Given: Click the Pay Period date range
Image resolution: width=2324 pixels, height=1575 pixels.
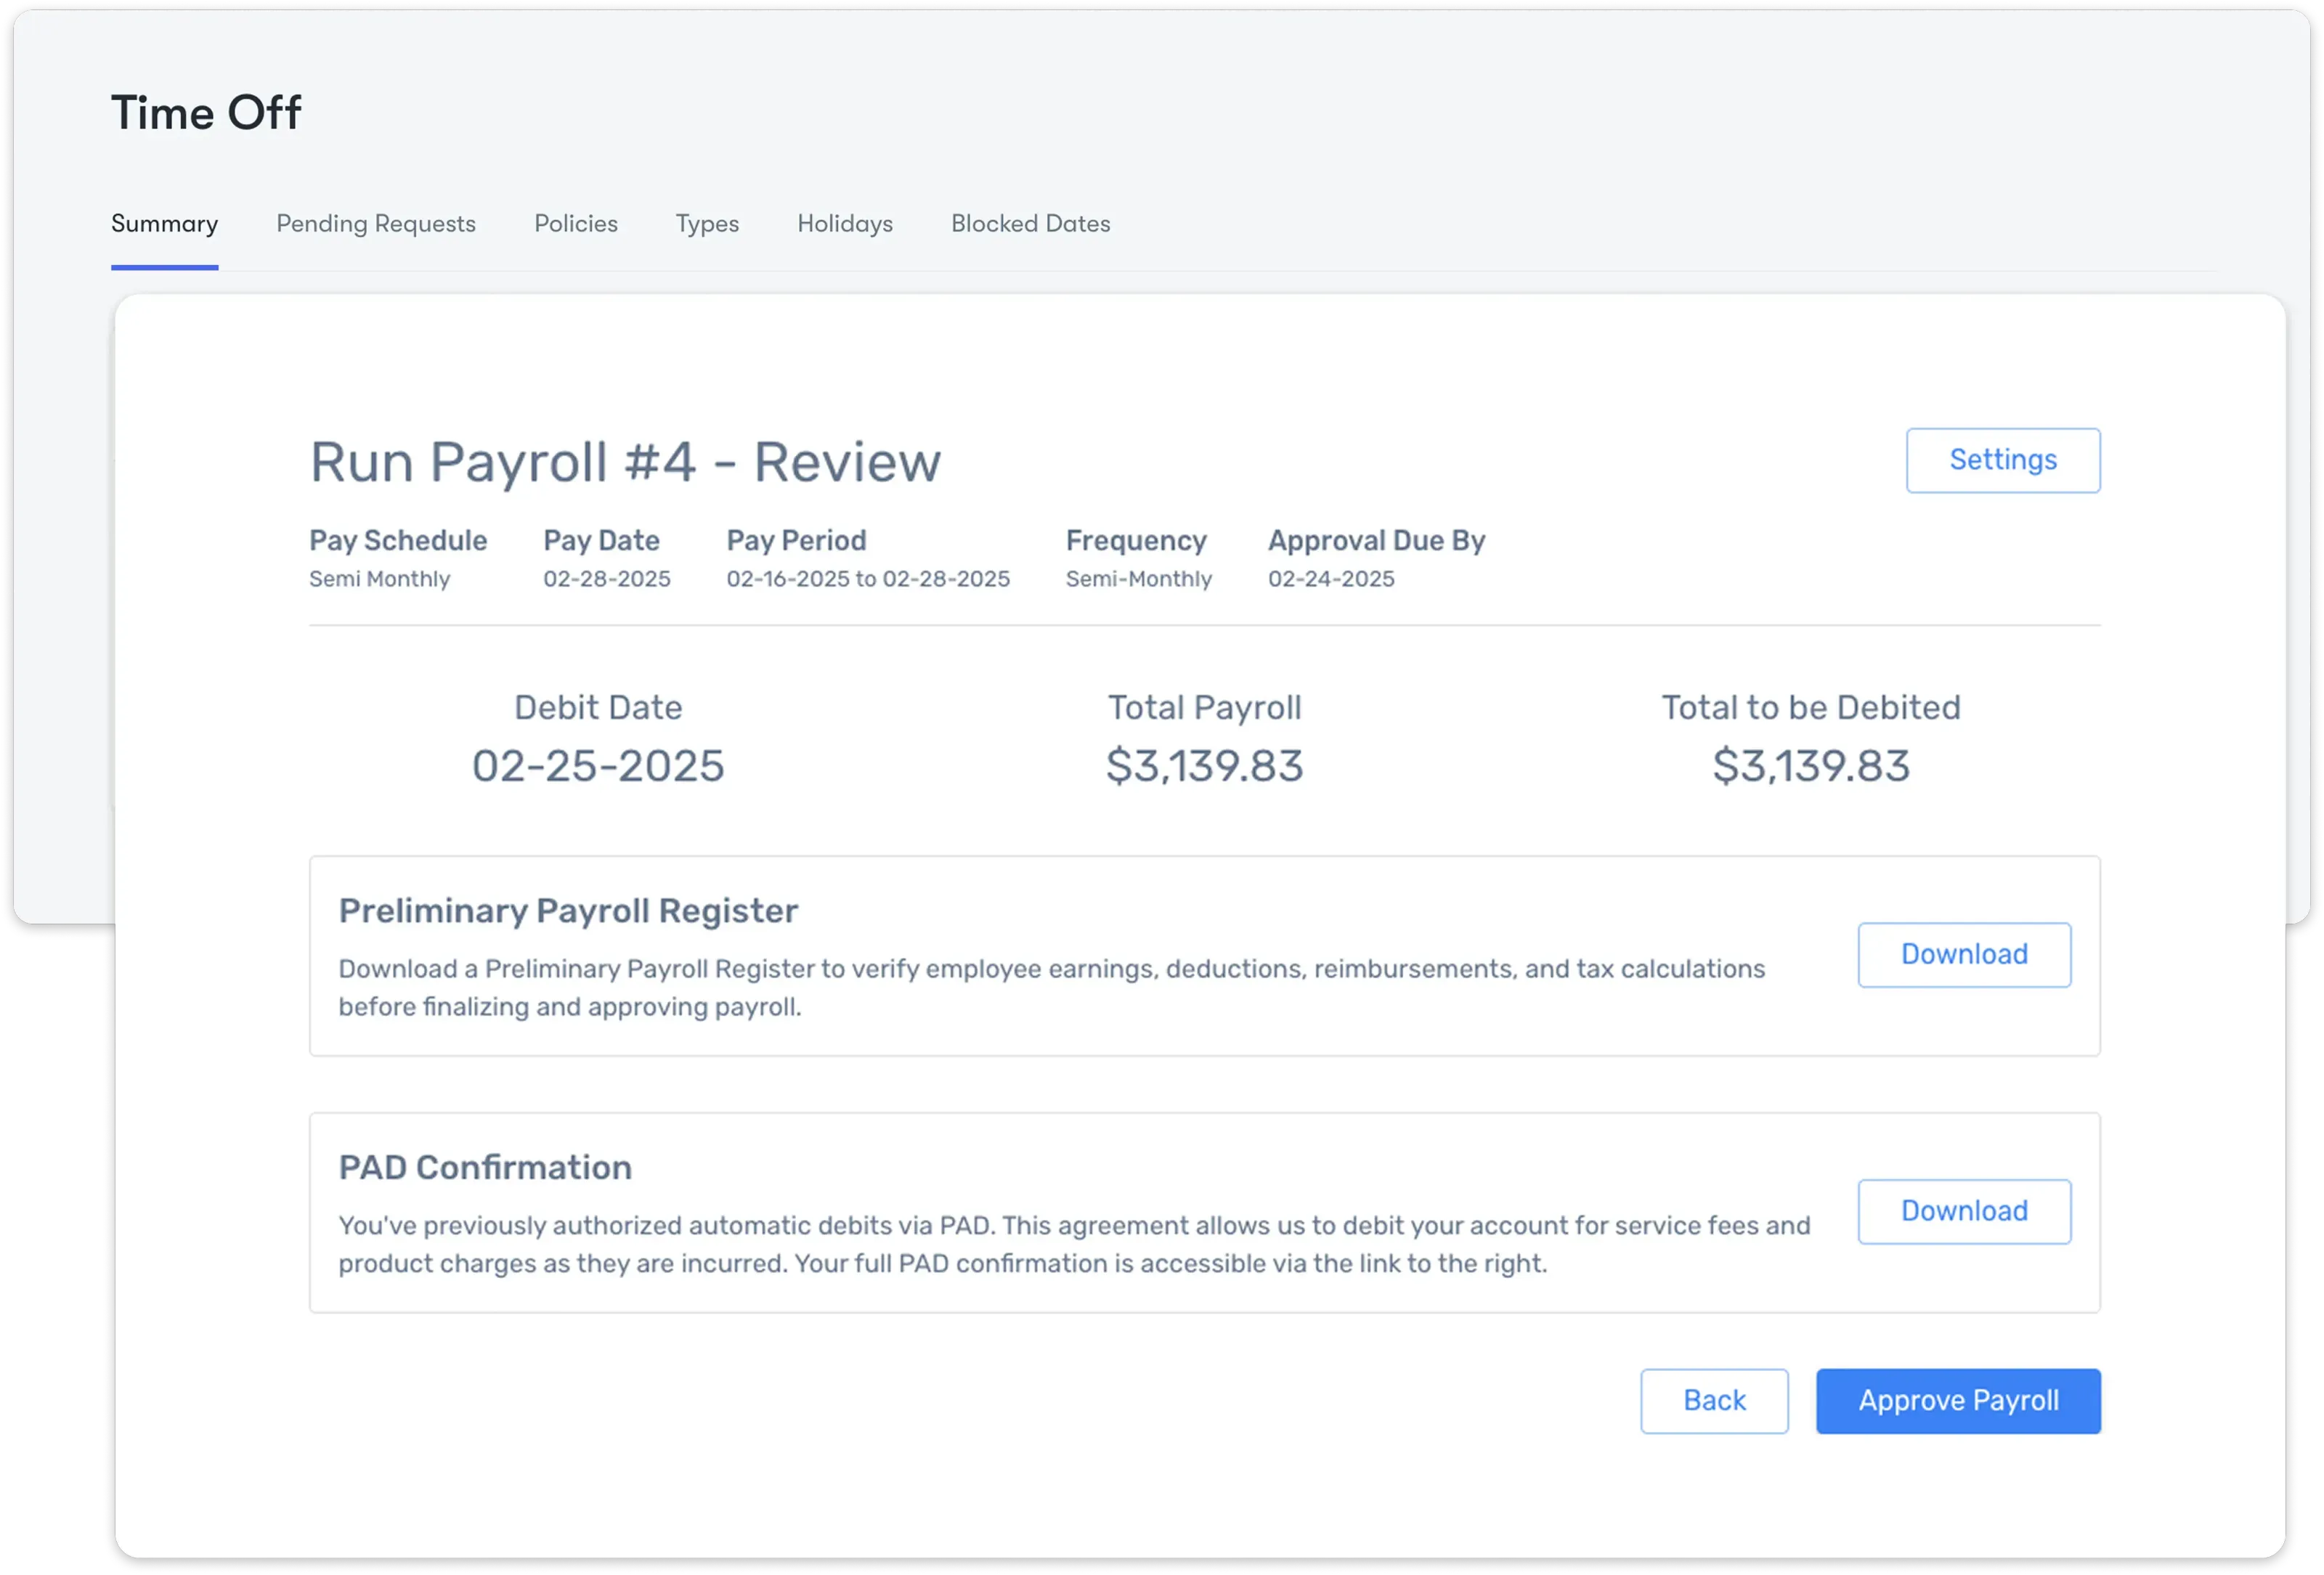Looking at the screenshot, I should point(868,579).
